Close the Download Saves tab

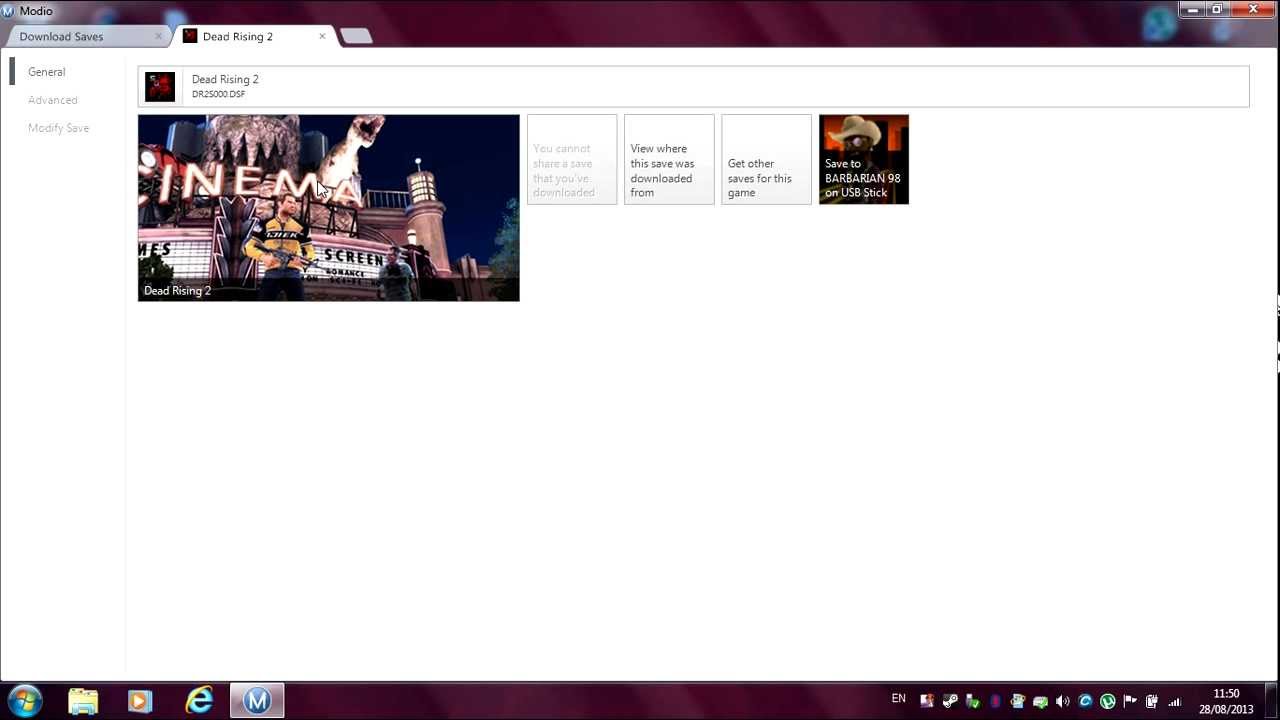(158, 36)
